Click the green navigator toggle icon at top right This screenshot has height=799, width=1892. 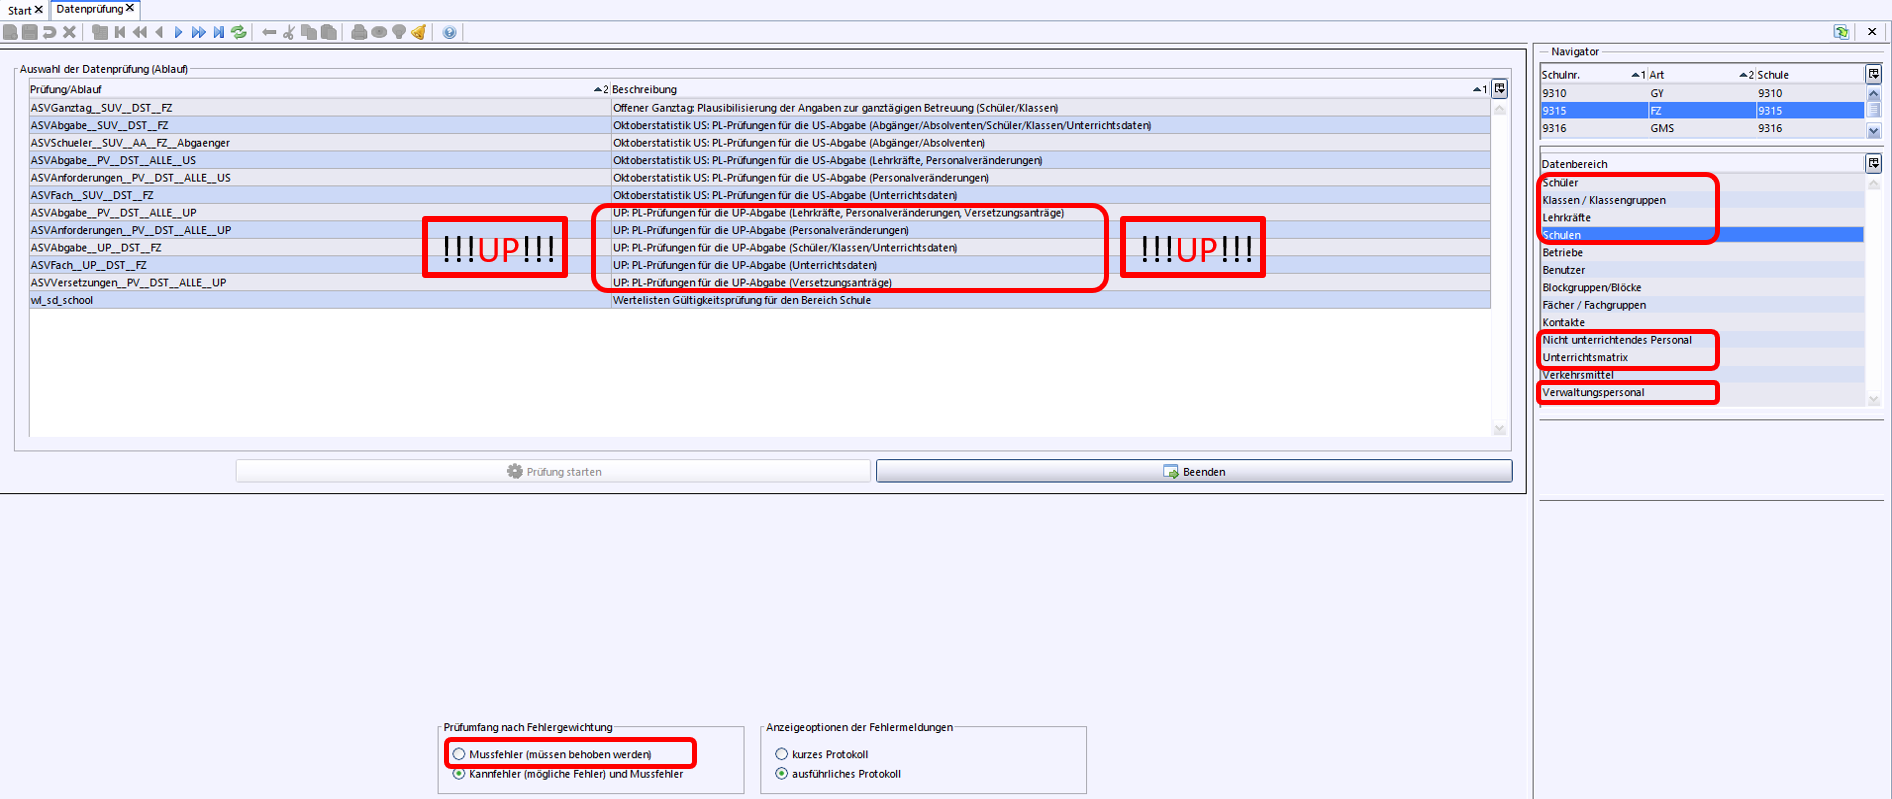click(1841, 32)
